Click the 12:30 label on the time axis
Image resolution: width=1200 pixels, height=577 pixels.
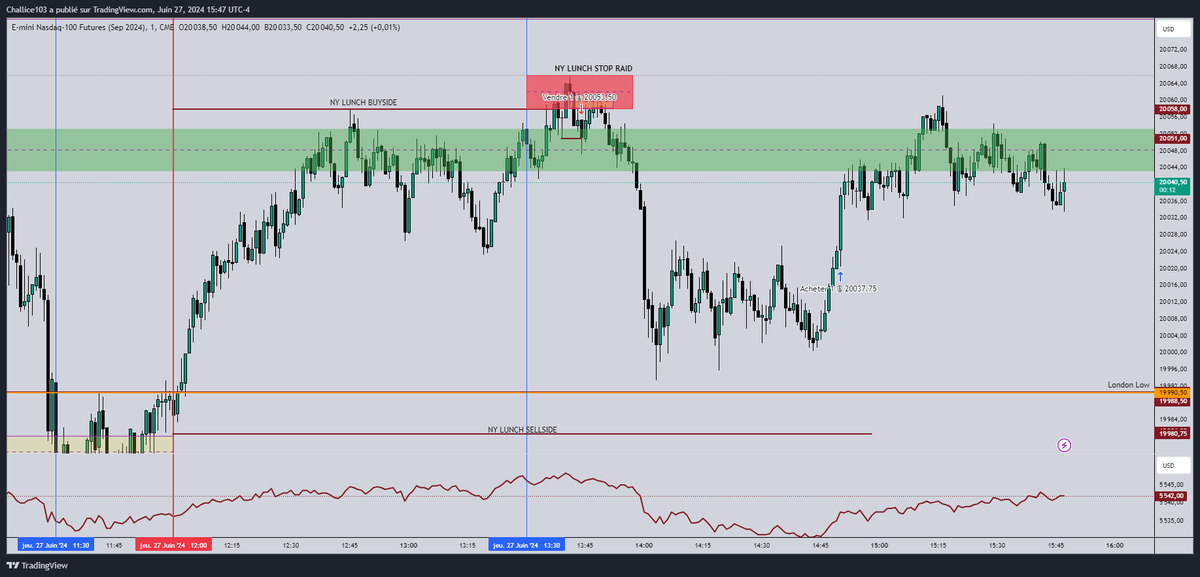point(291,545)
